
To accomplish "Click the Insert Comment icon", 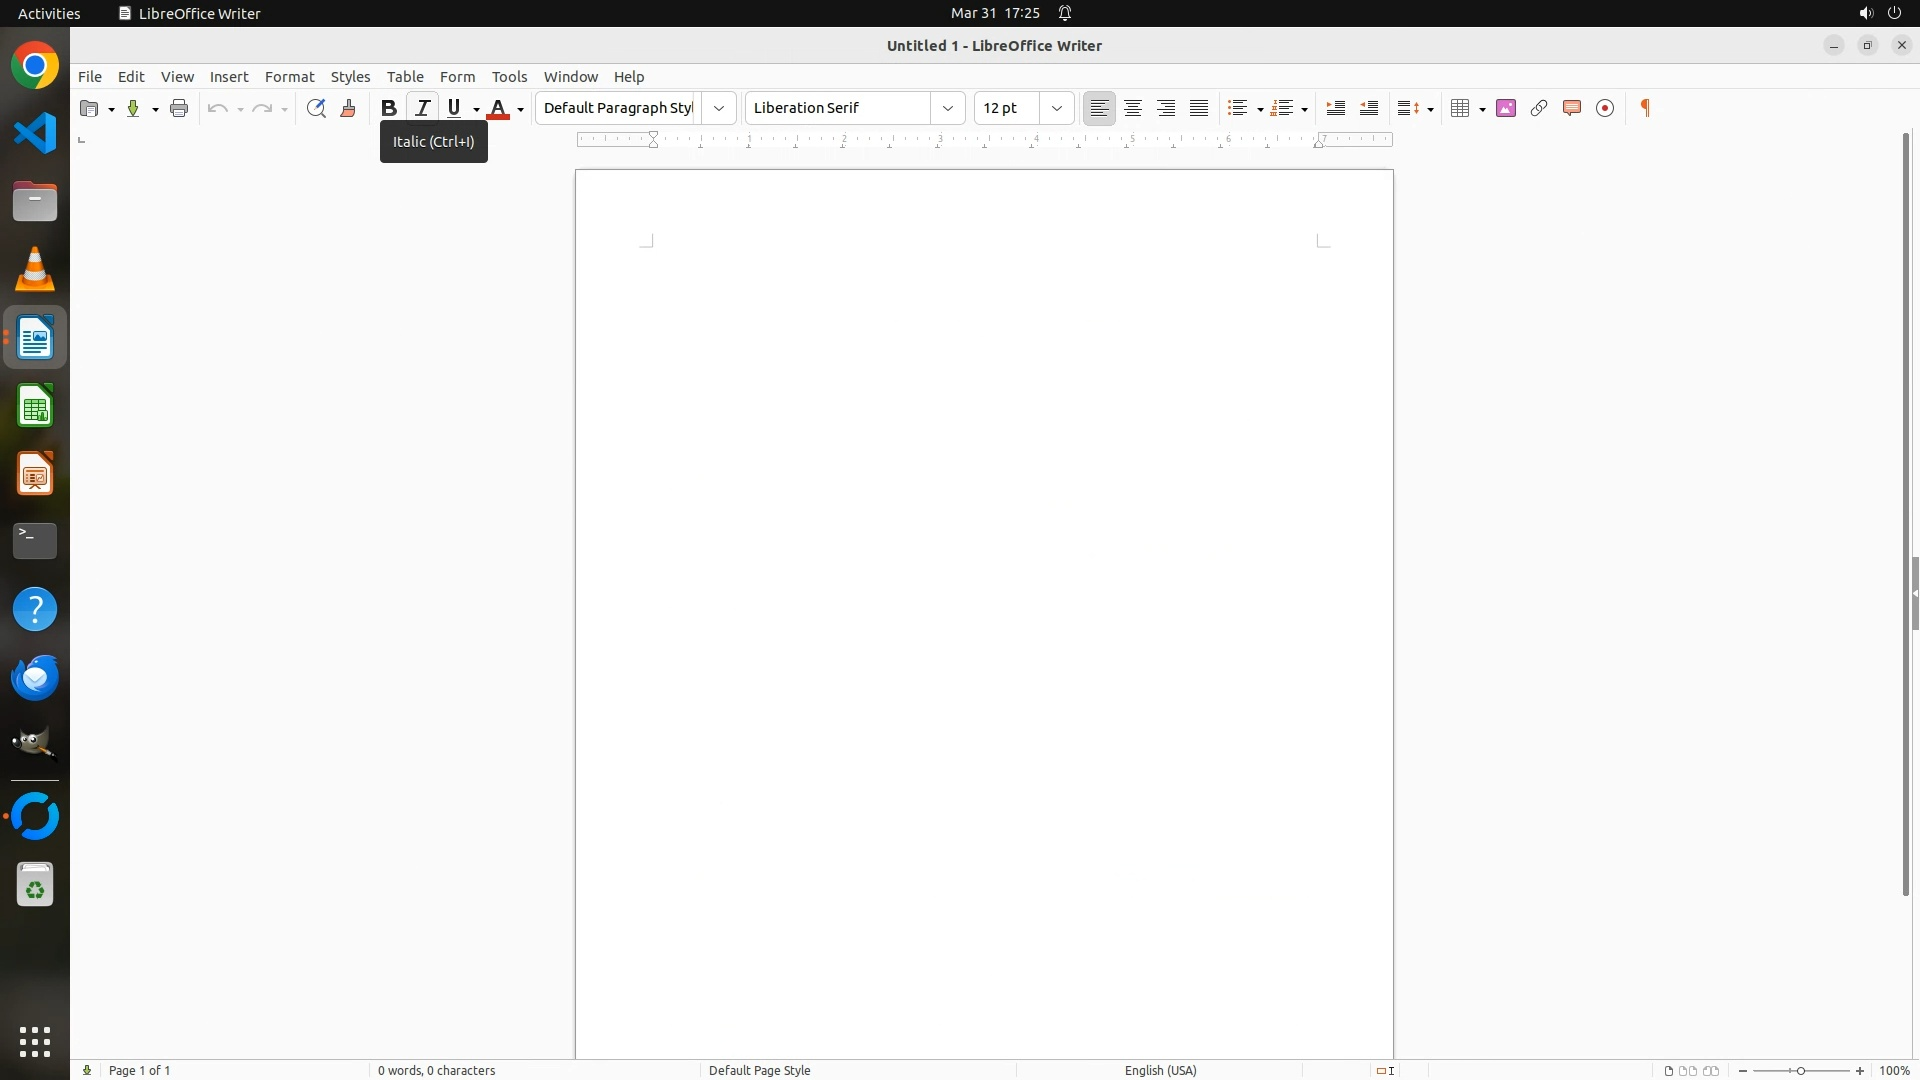I will [x=1572, y=108].
